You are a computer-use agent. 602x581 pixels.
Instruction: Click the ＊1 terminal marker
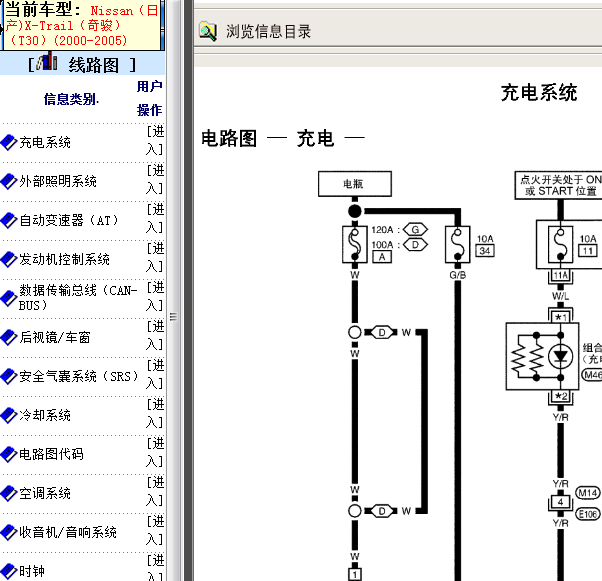(561, 317)
